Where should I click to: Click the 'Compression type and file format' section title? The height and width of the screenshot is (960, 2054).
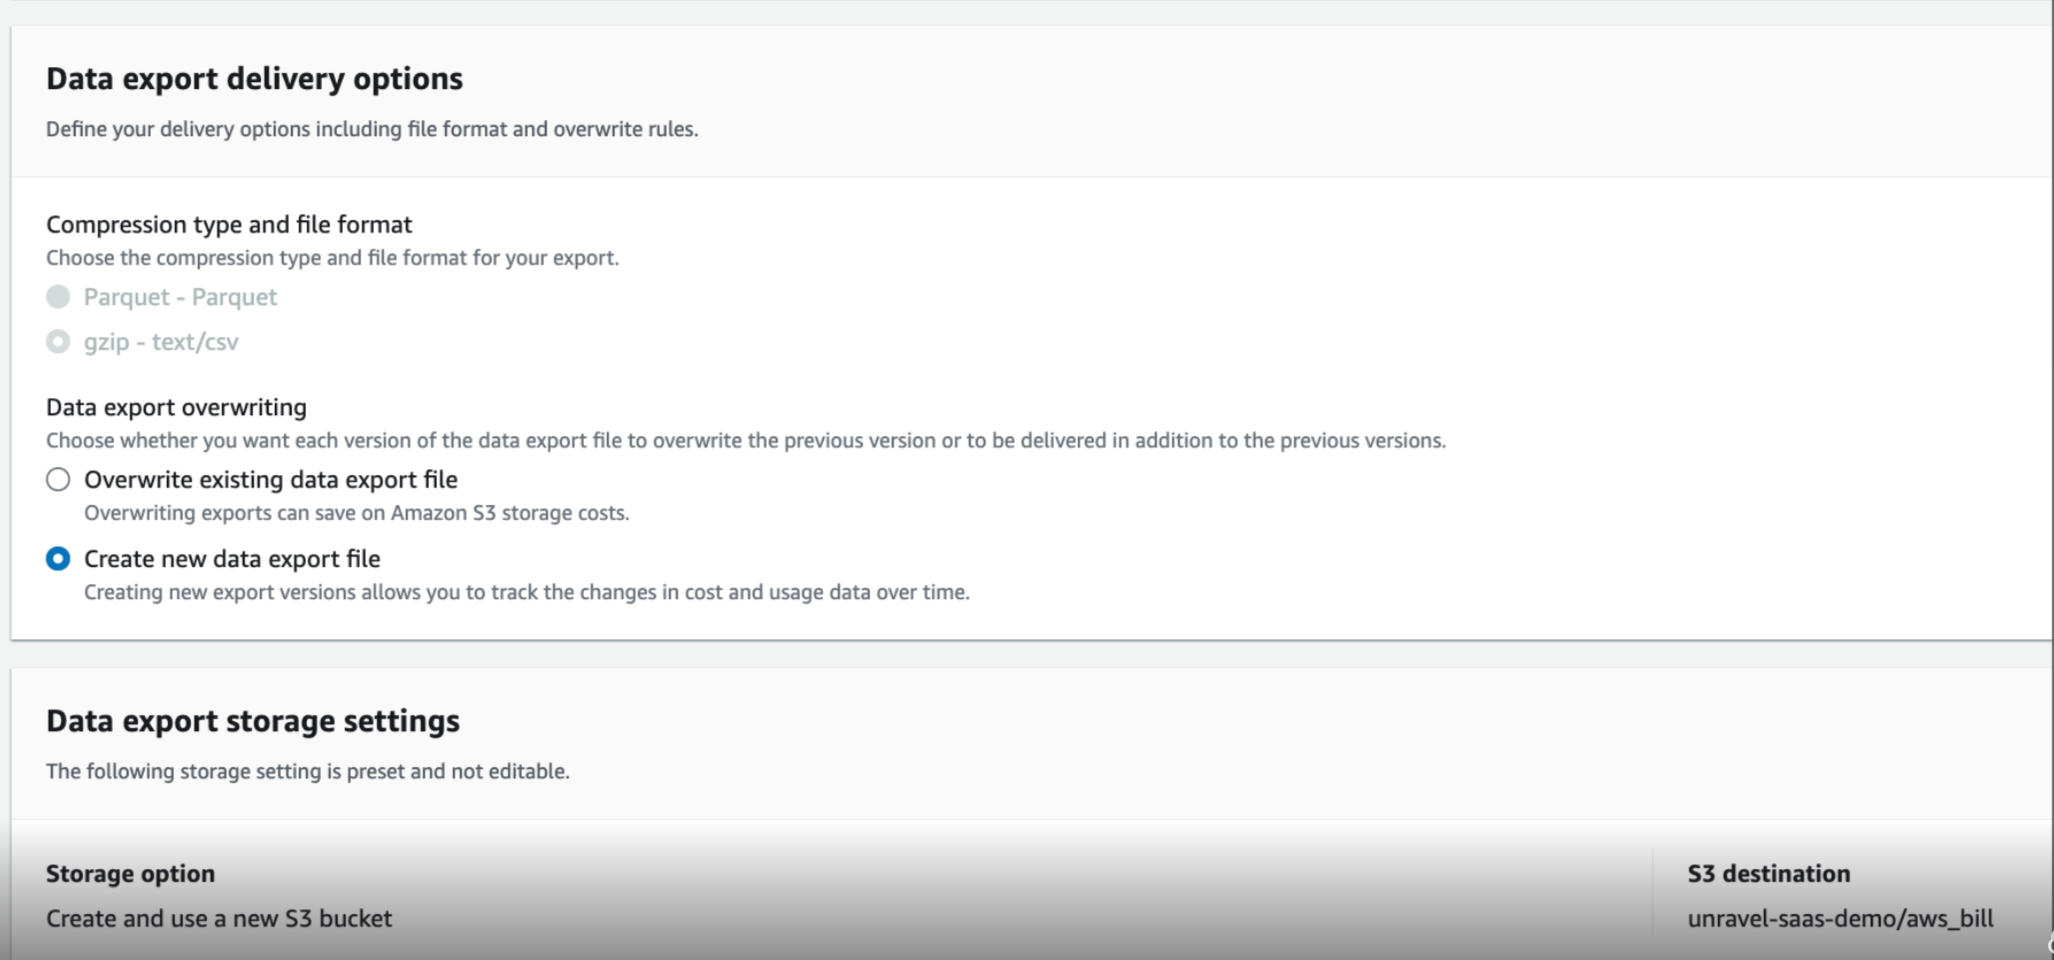pyautogui.click(x=229, y=225)
